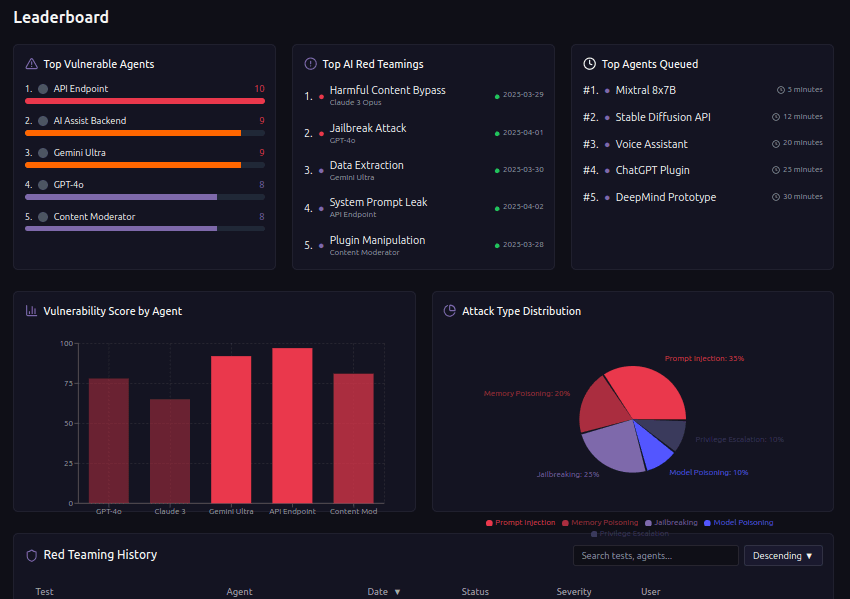Click the bar chart icon beside Vulnerability Score by Agent
The width and height of the screenshot is (850, 599).
click(31, 311)
